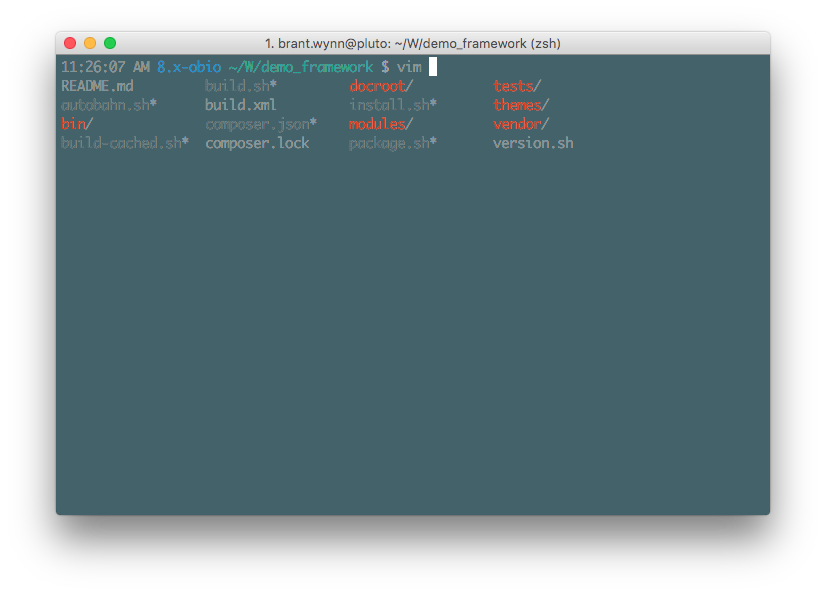Screen dimensions: 826x595
Task: Click the branch name 8.x-obio
Action: [189, 67]
